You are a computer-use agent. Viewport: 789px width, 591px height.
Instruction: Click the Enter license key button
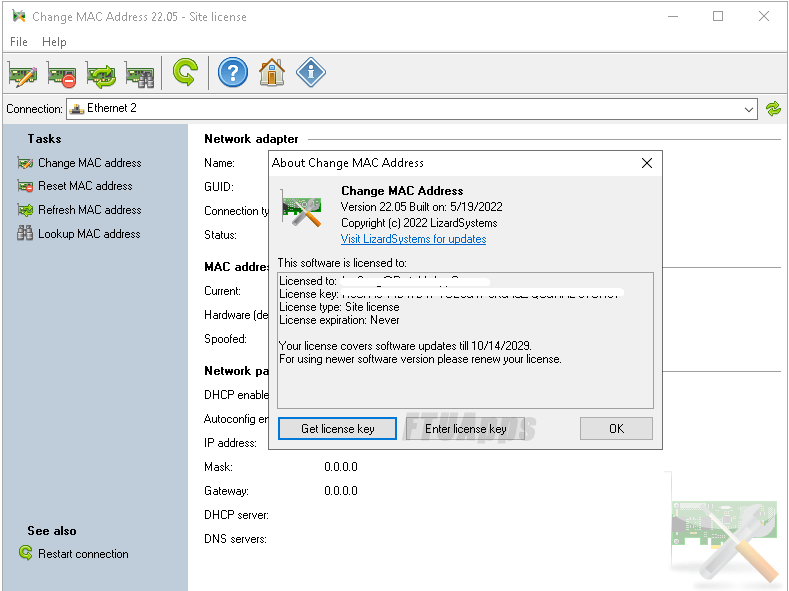[465, 429]
